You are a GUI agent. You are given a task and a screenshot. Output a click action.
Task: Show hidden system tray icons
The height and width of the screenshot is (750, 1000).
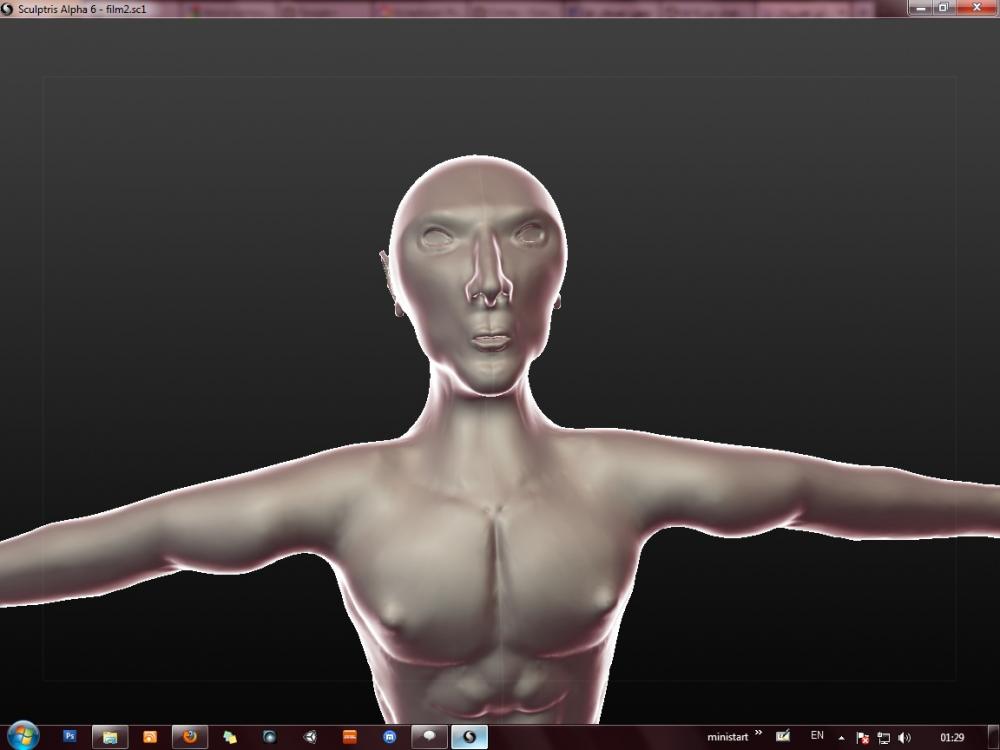(841, 738)
